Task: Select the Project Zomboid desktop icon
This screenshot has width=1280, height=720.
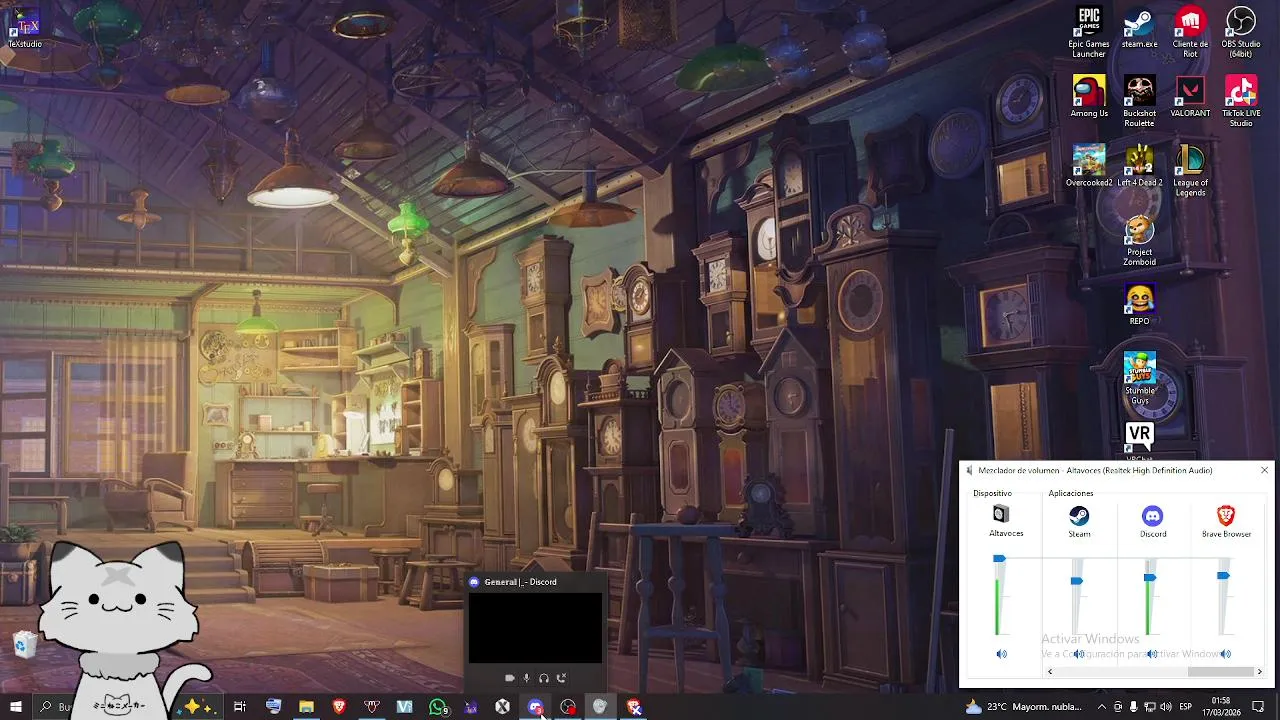Action: coord(1139,241)
